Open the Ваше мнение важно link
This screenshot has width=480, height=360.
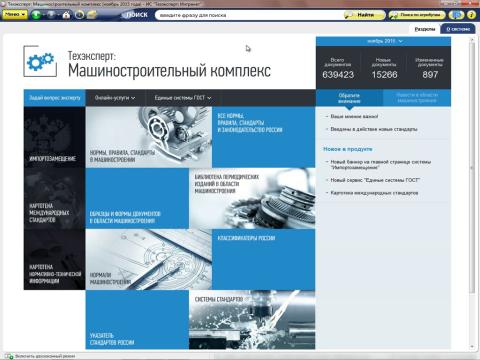[x=354, y=117]
